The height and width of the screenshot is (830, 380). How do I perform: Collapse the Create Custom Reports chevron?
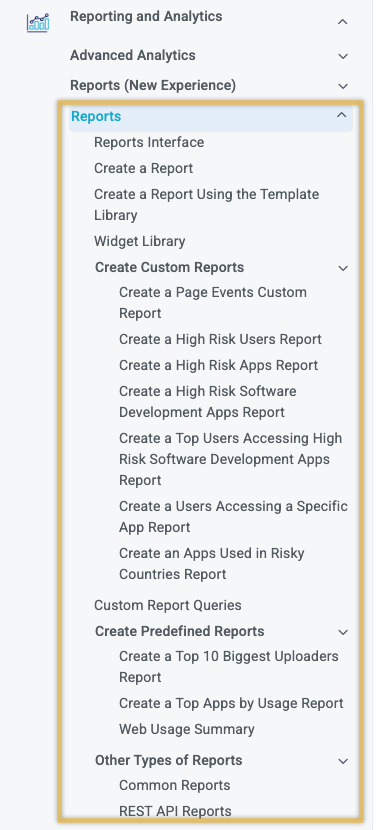343,268
